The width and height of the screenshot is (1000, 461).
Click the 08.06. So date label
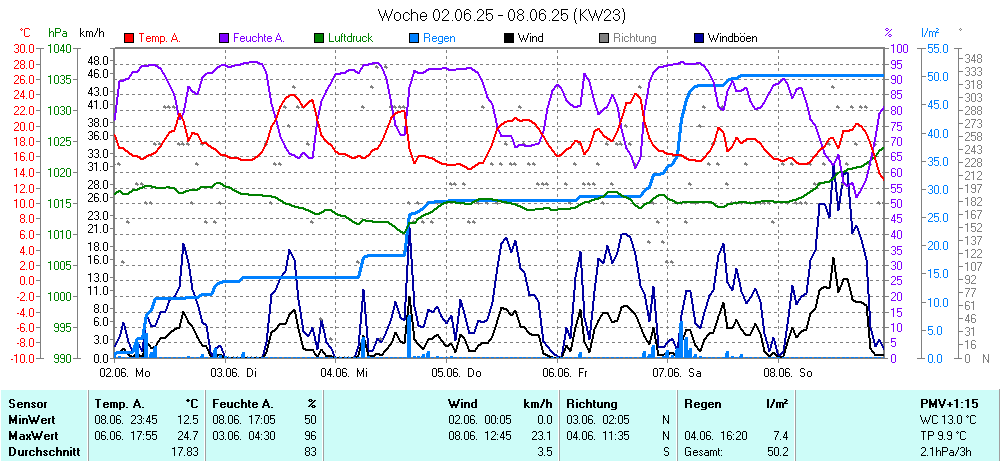pyautogui.click(x=786, y=372)
